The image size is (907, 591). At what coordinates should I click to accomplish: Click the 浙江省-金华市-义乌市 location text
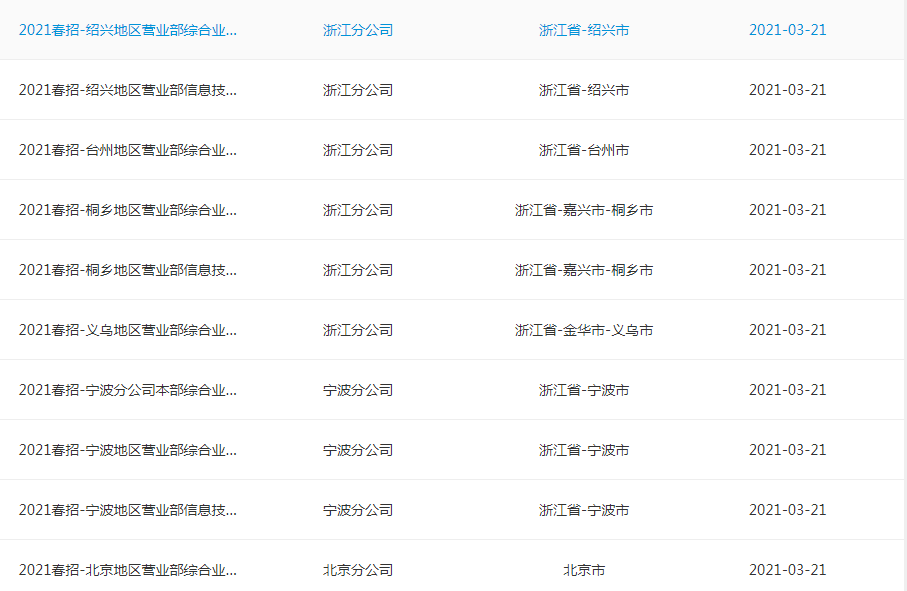[x=584, y=330]
